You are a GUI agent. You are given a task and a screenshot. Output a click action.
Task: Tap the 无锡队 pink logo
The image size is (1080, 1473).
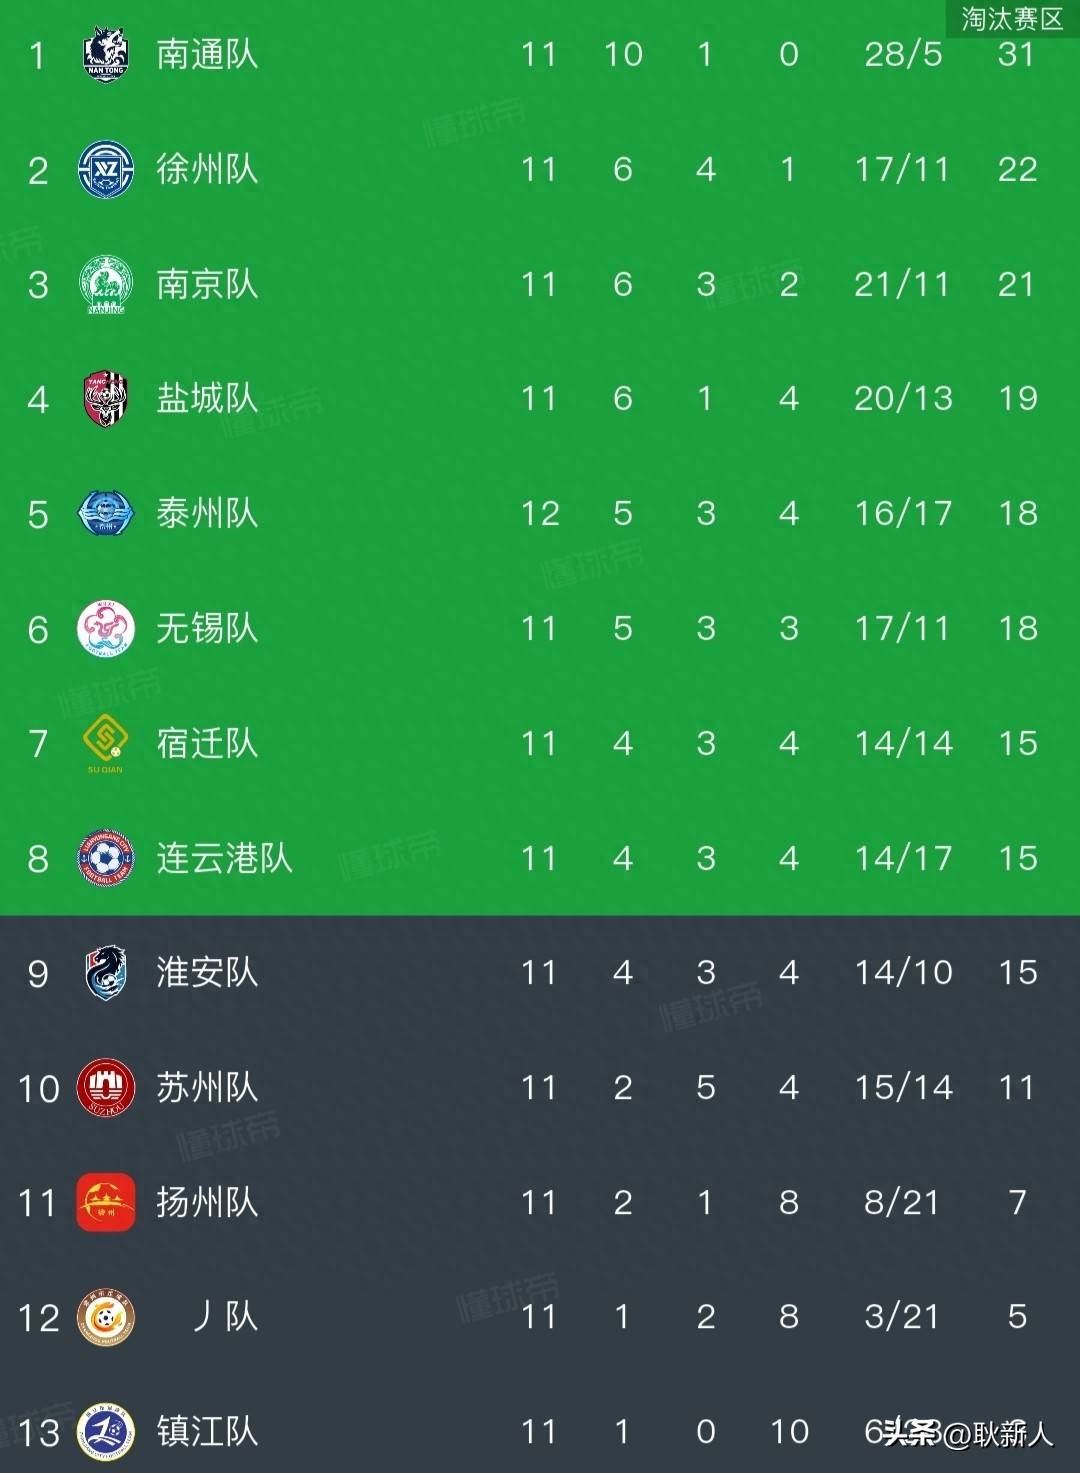coord(105,629)
